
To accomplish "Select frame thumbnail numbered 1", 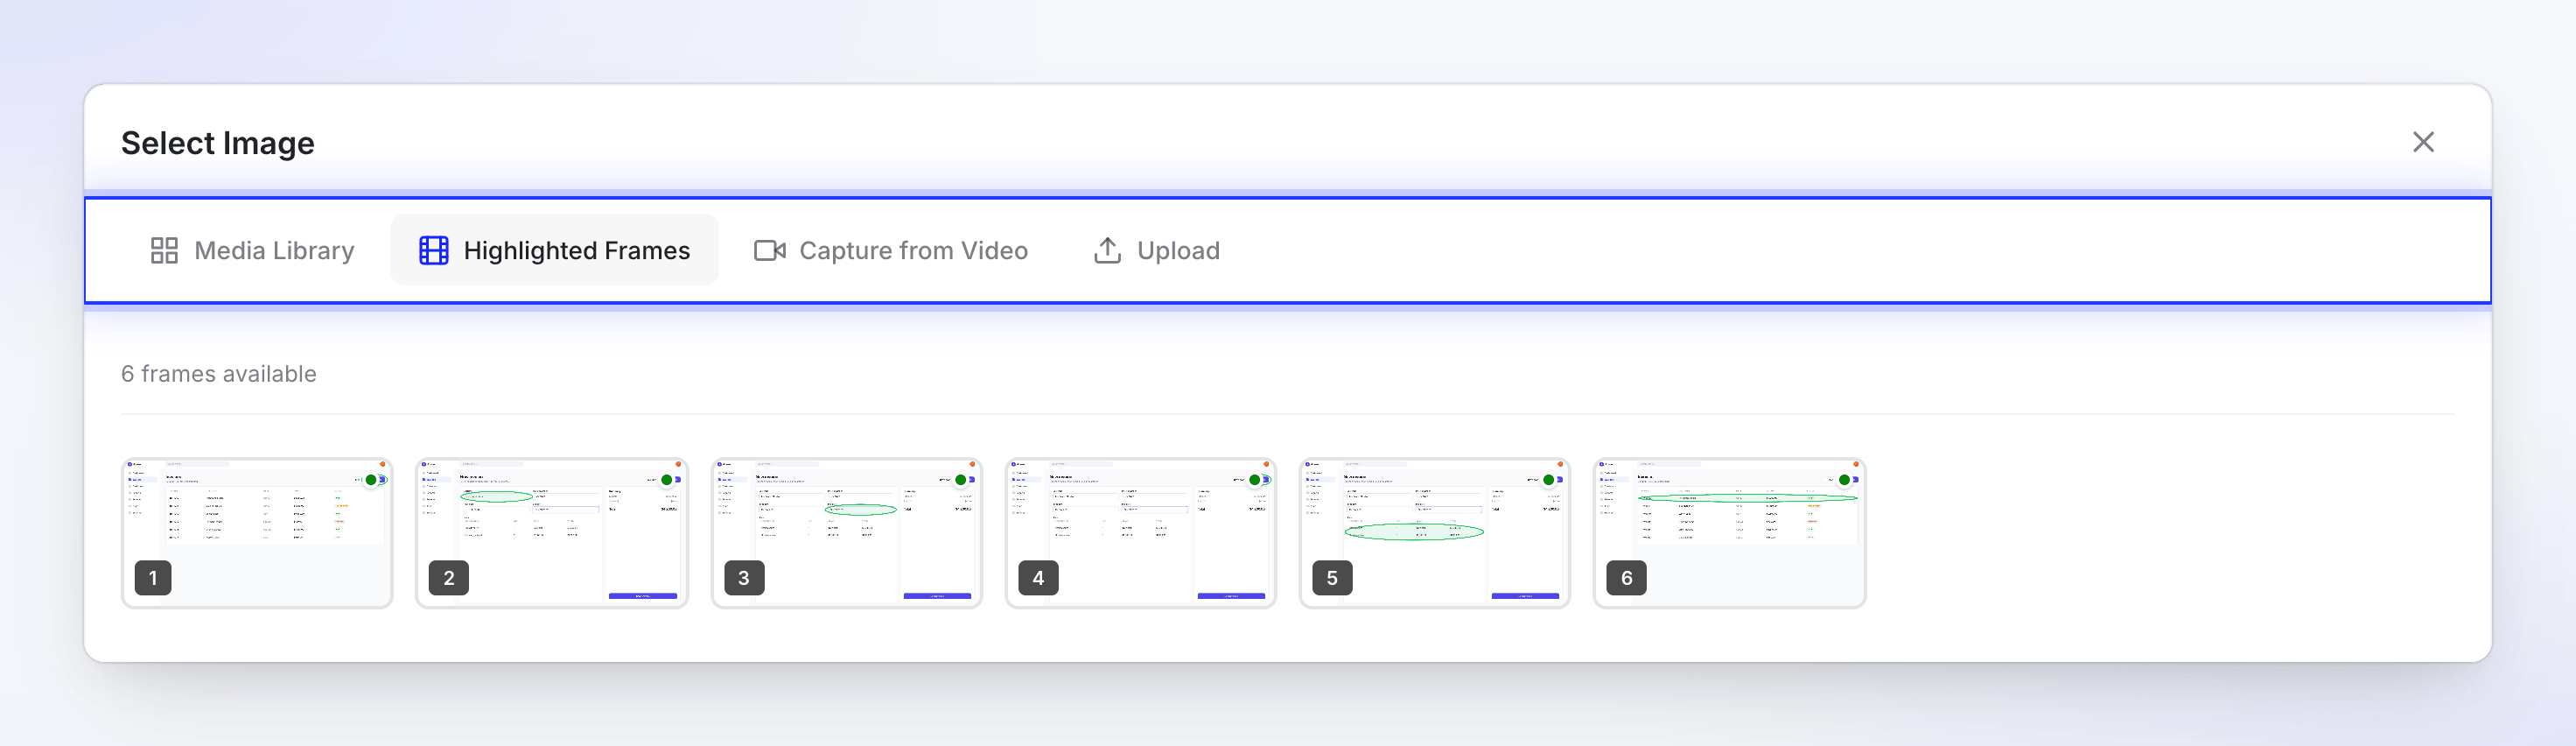I will point(257,533).
